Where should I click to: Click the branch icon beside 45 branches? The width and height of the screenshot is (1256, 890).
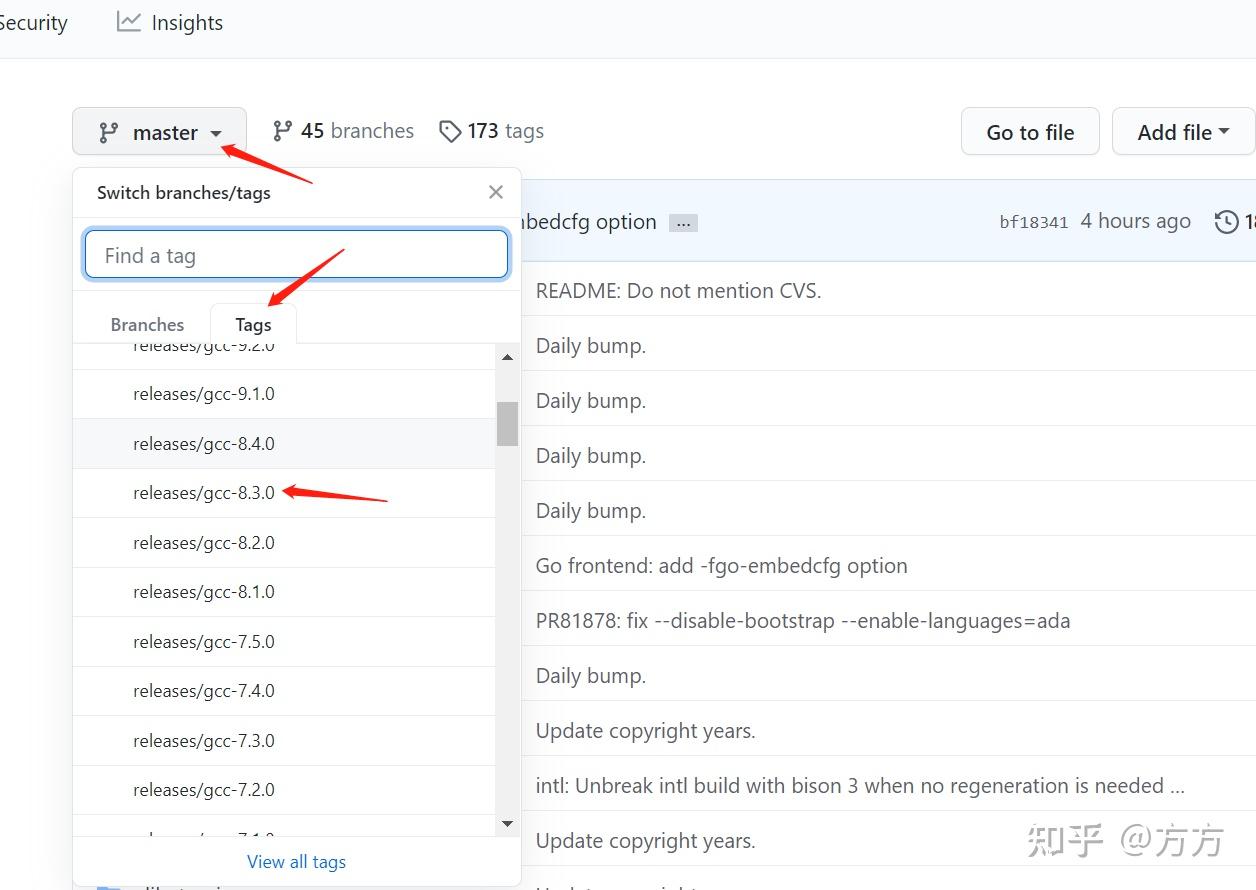coord(283,131)
